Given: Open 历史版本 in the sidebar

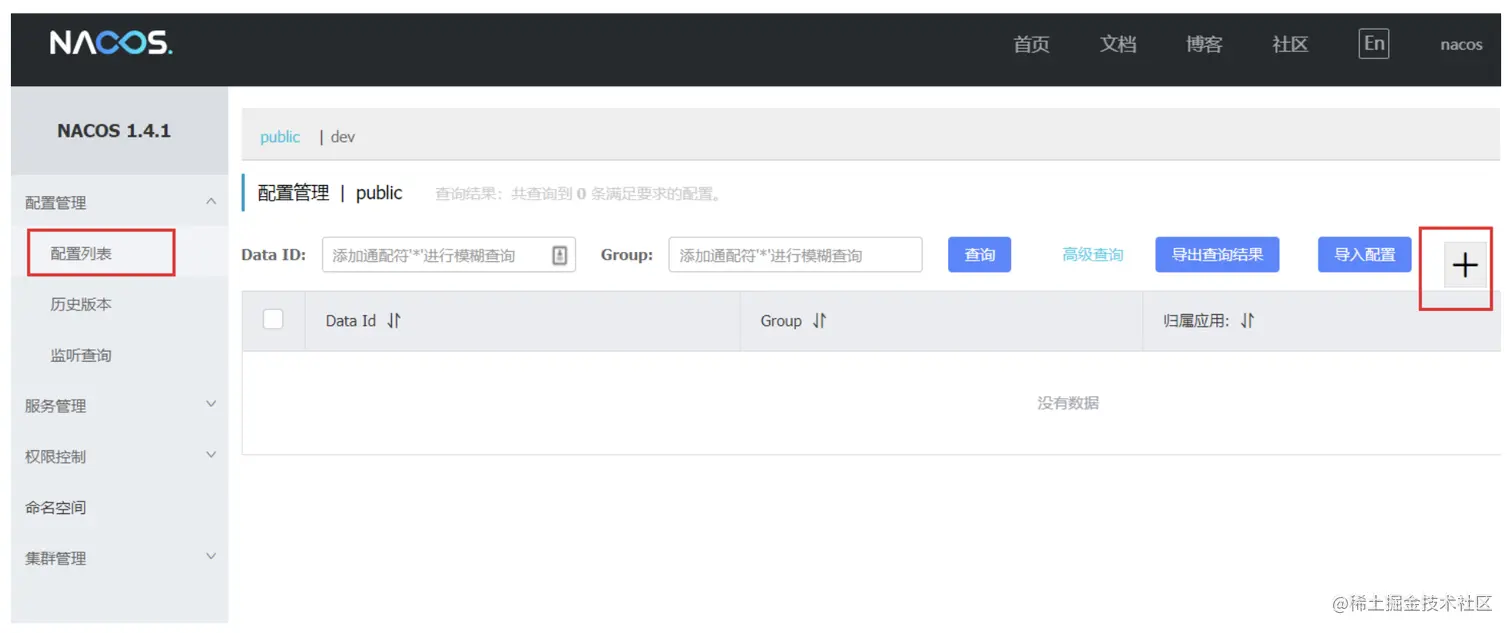Looking at the screenshot, I should 81,304.
